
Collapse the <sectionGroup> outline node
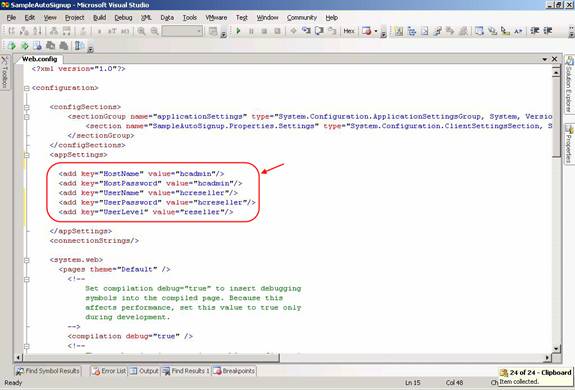[26, 117]
